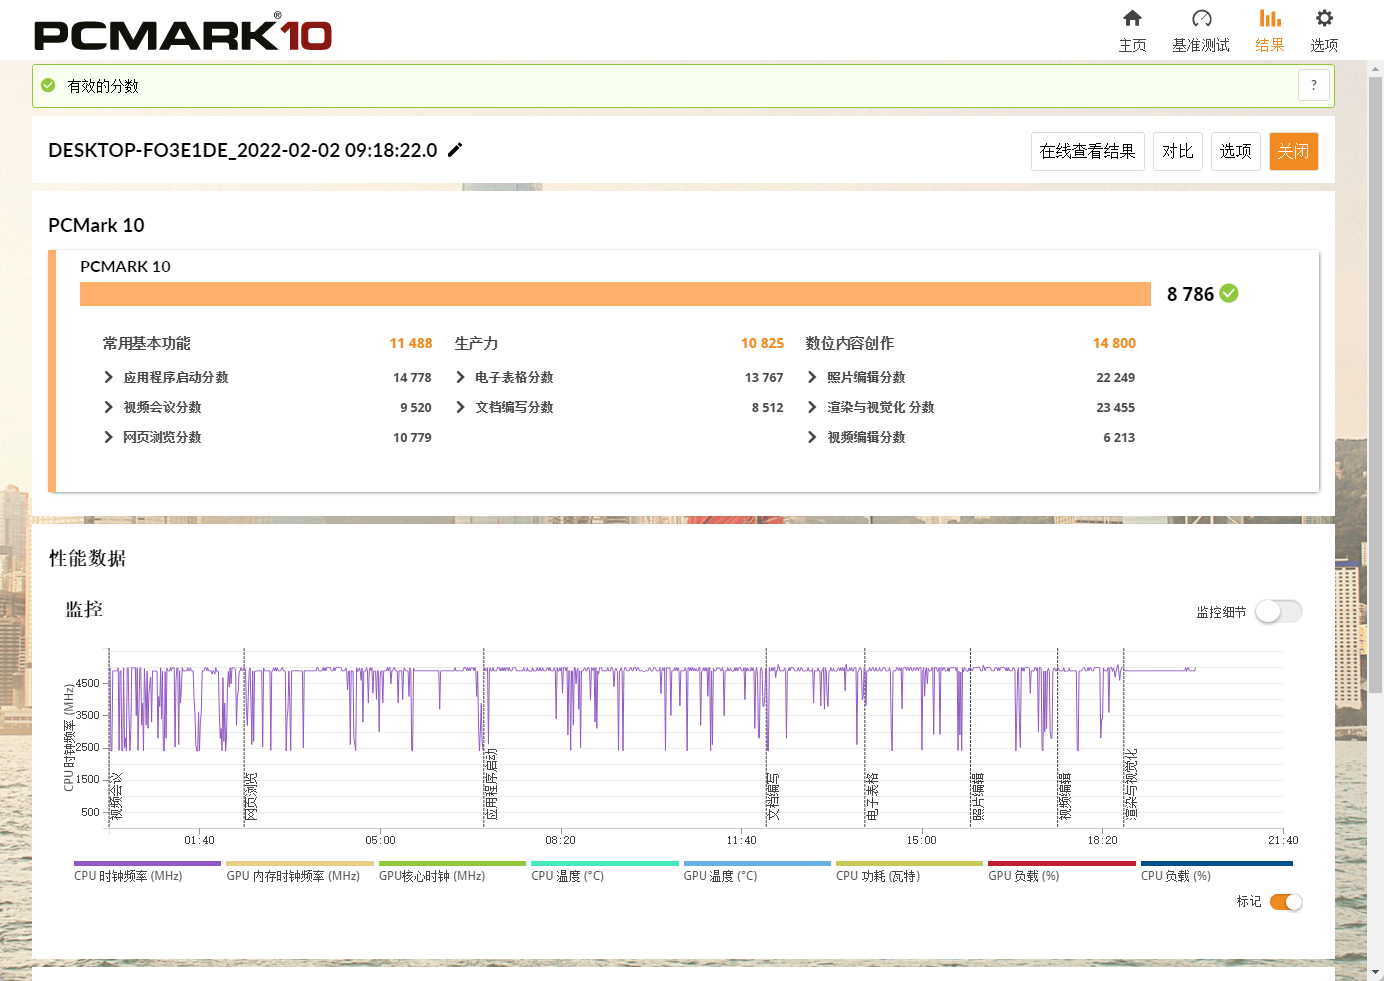Turn off the 标记 markers switch
The width and height of the screenshot is (1384, 981).
1286,902
